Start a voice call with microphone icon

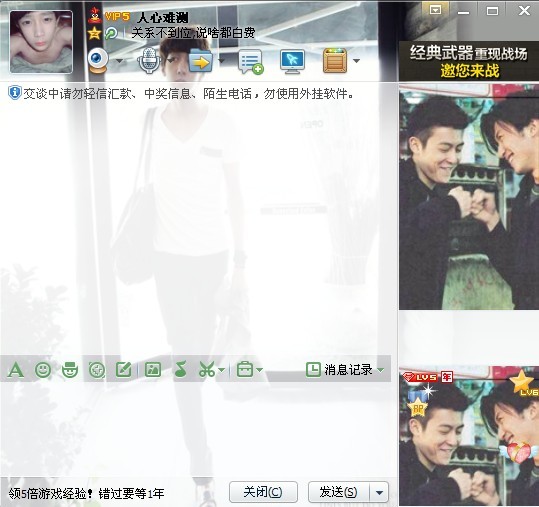tap(149, 60)
